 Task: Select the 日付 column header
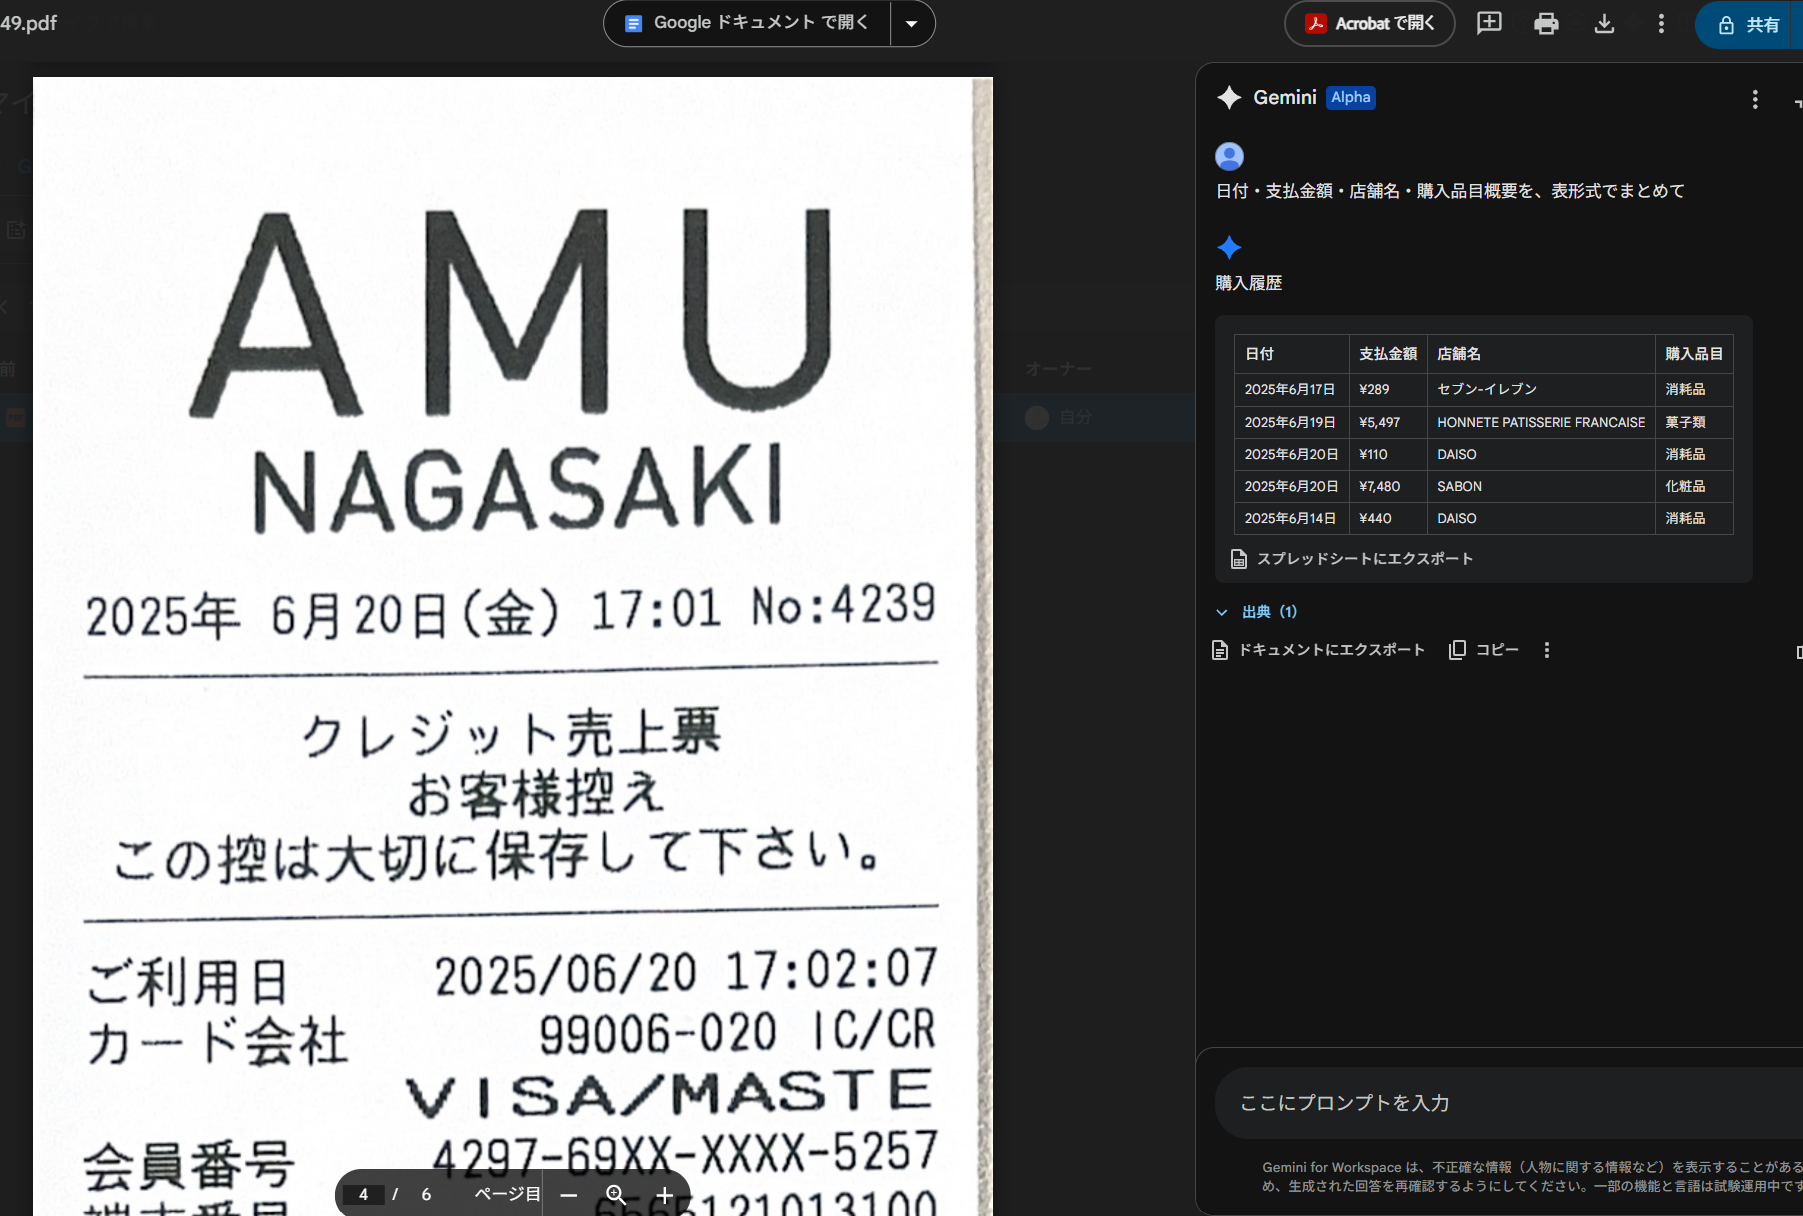pos(1291,354)
